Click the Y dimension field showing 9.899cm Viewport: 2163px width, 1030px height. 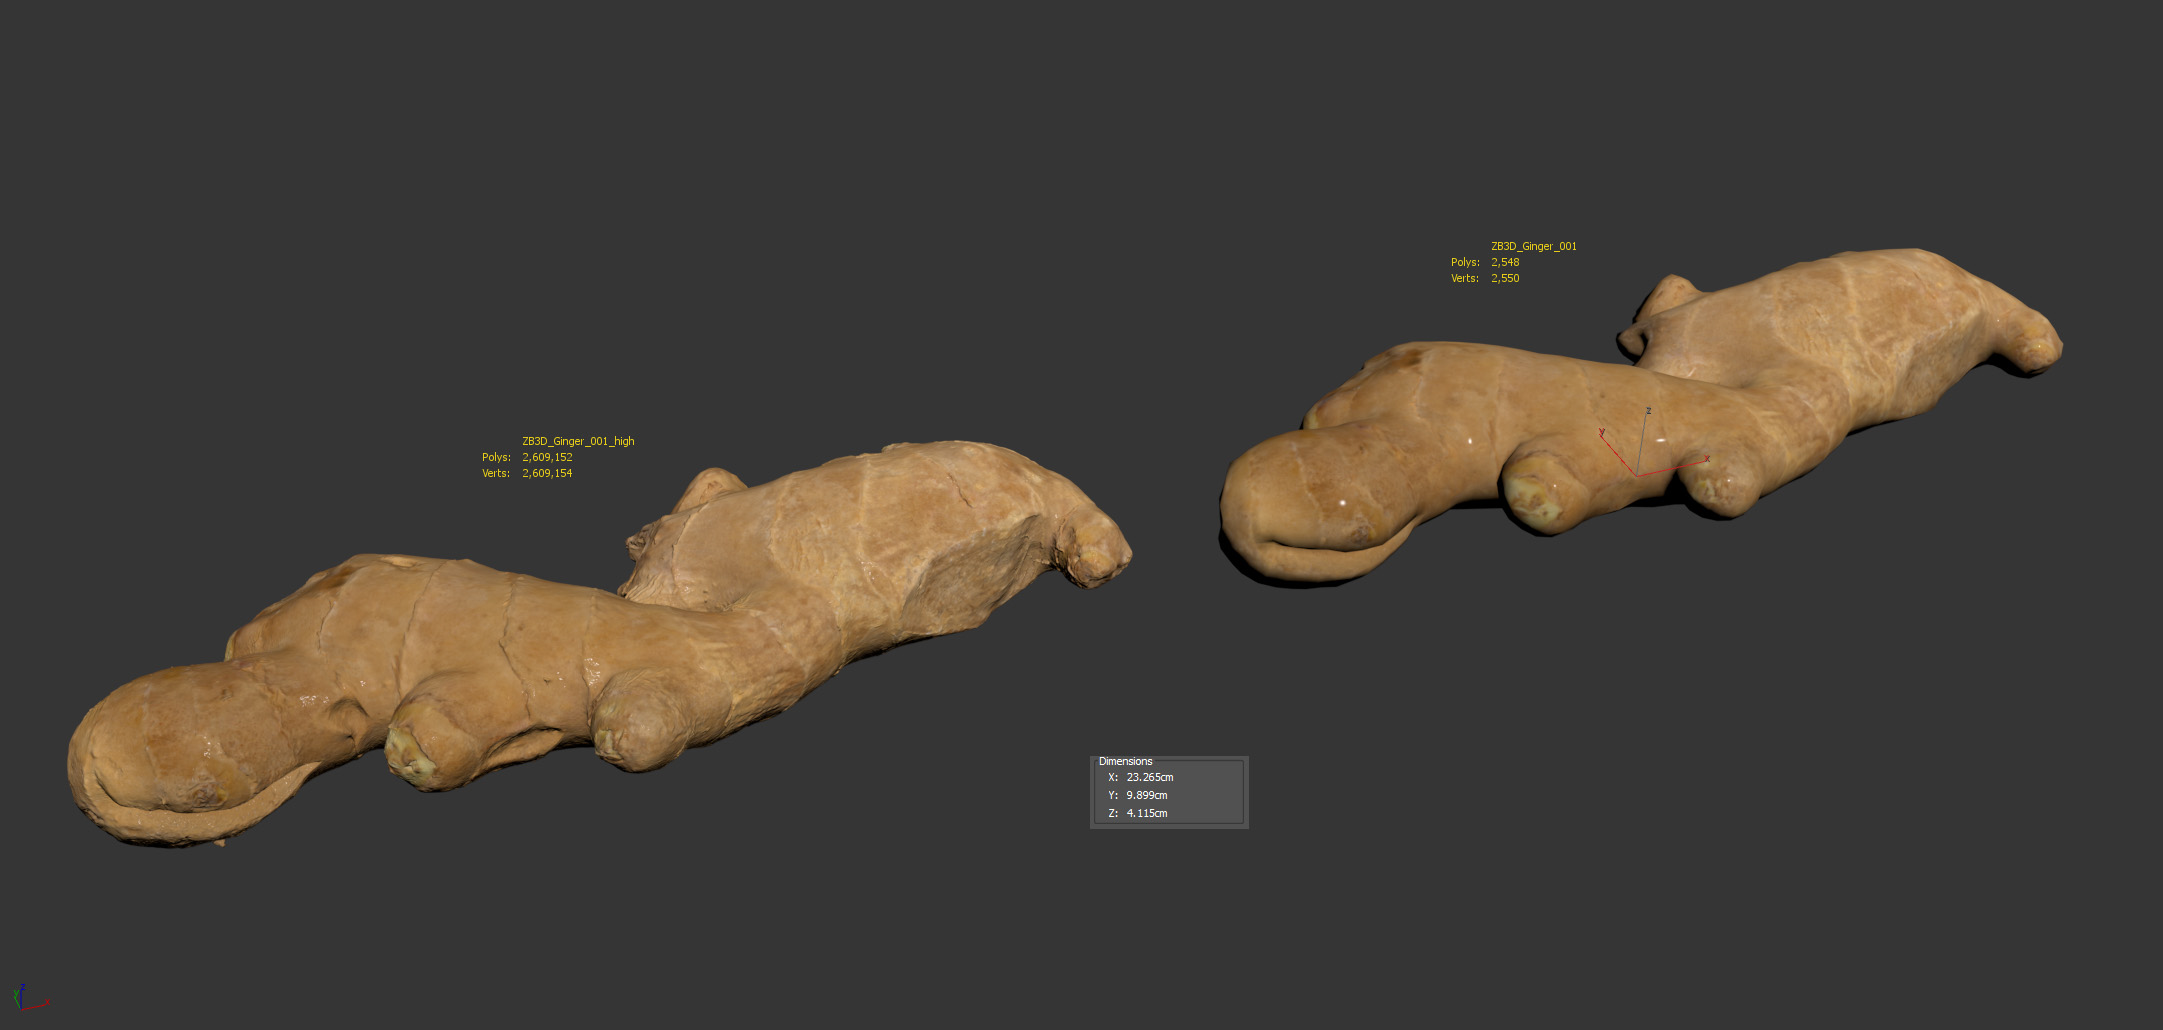1146,795
